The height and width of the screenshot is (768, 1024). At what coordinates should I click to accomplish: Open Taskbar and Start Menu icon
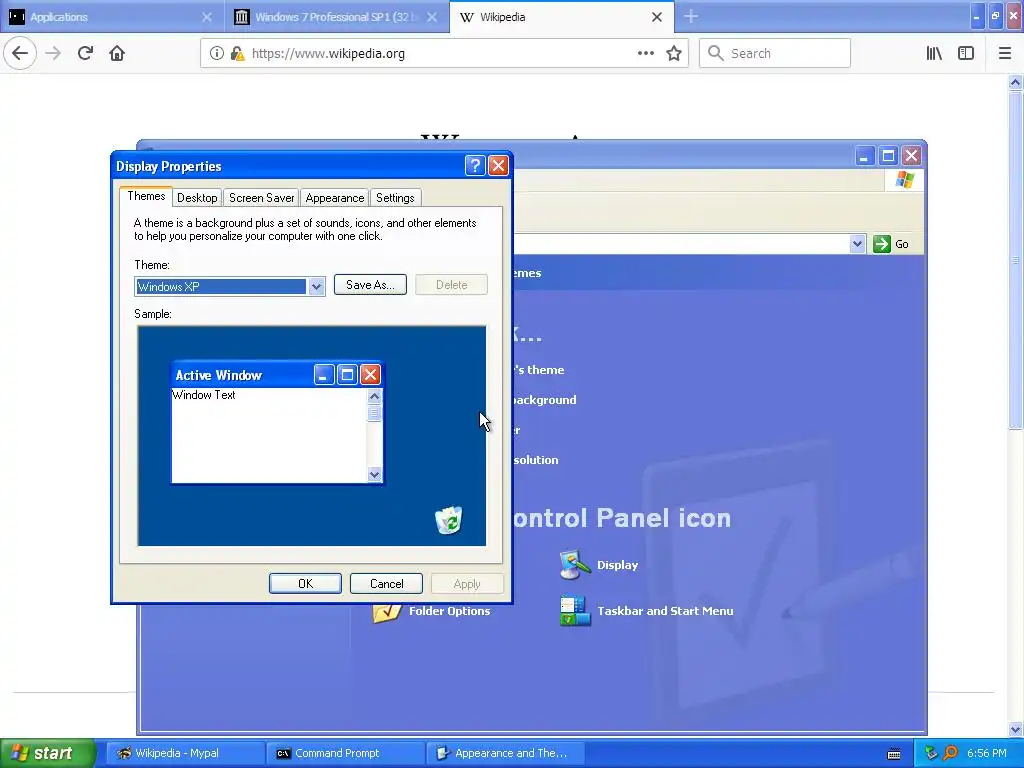pyautogui.click(x=647, y=611)
